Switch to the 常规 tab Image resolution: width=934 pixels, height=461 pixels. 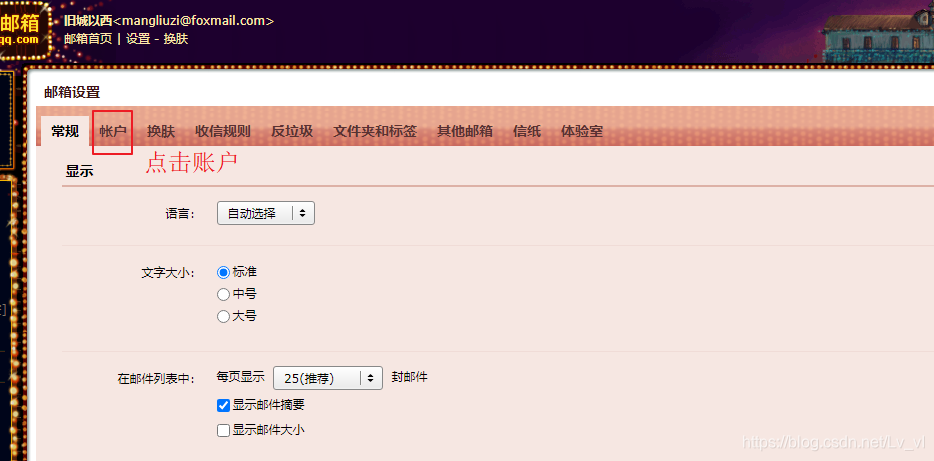[x=65, y=132]
